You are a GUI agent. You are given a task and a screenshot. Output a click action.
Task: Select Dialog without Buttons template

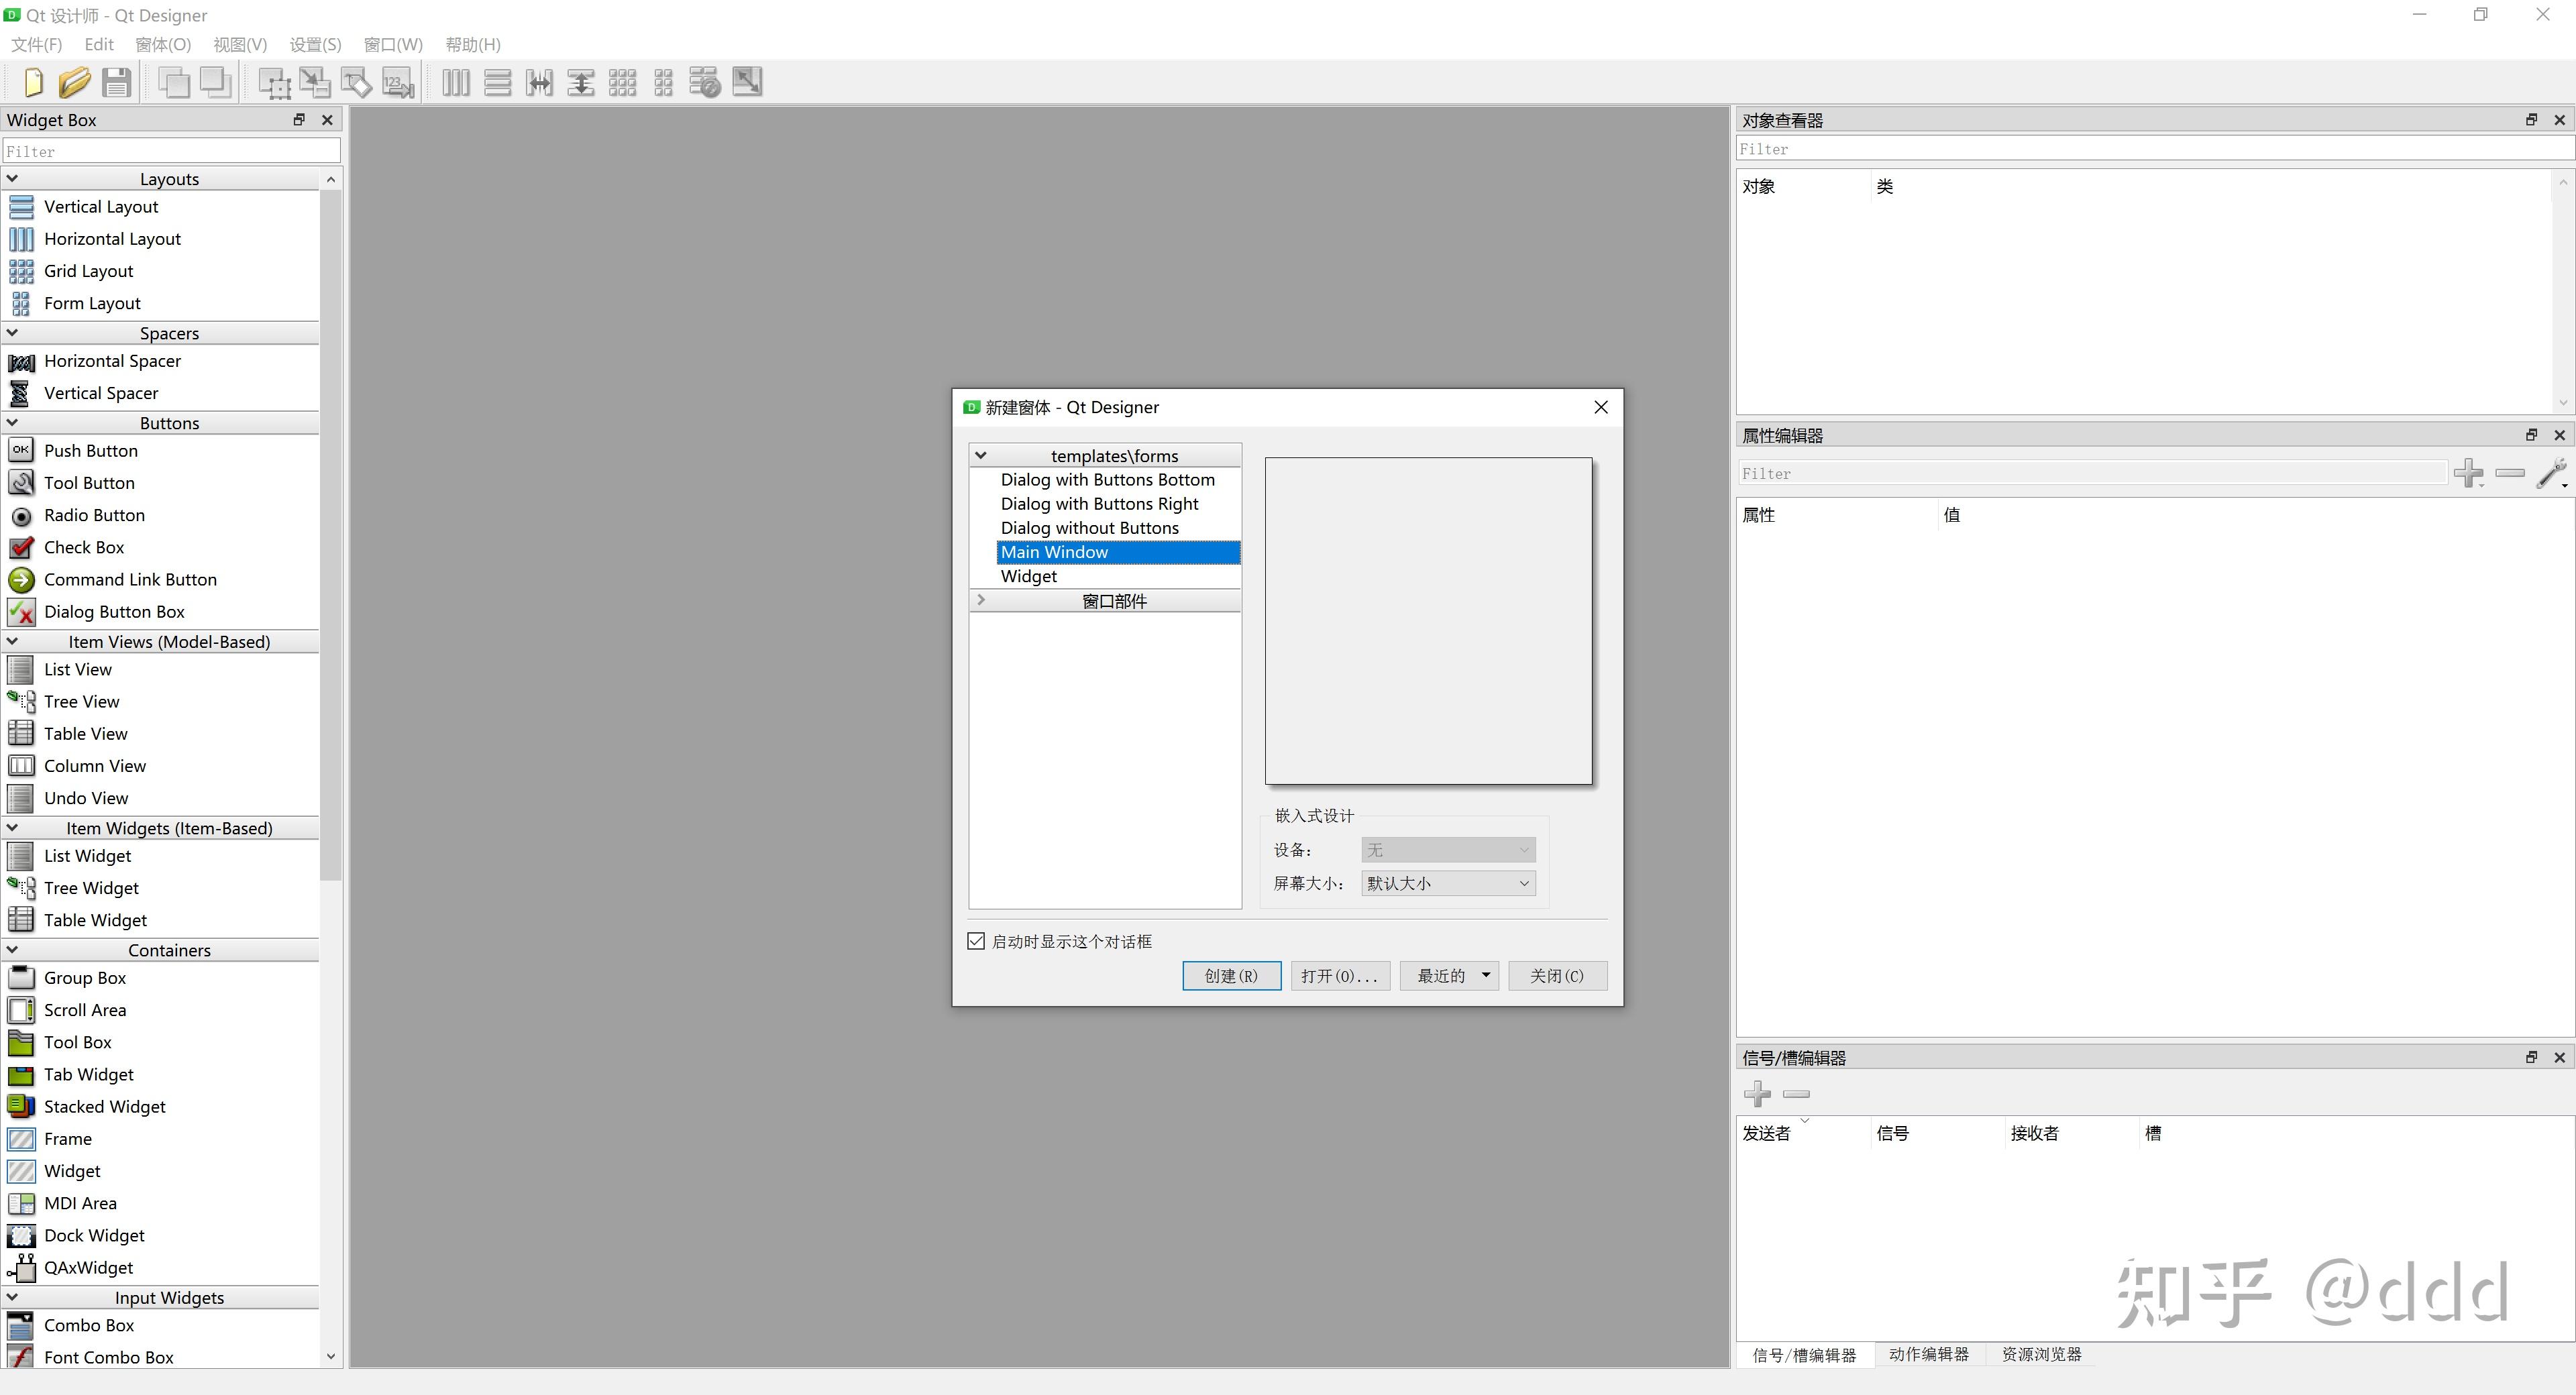click(x=1089, y=527)
